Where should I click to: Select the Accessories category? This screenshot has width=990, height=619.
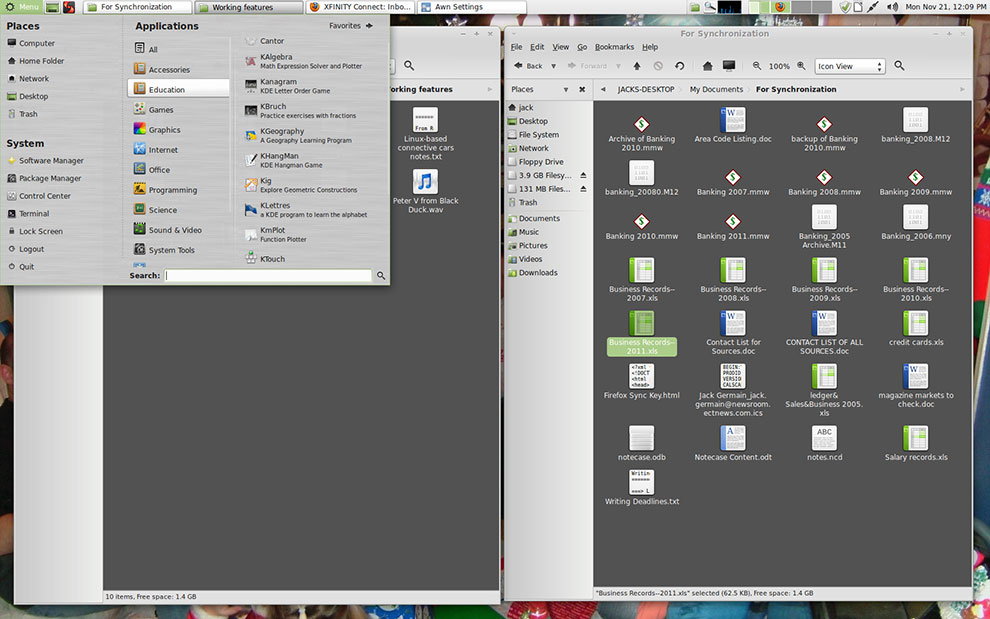pos(178,69)
